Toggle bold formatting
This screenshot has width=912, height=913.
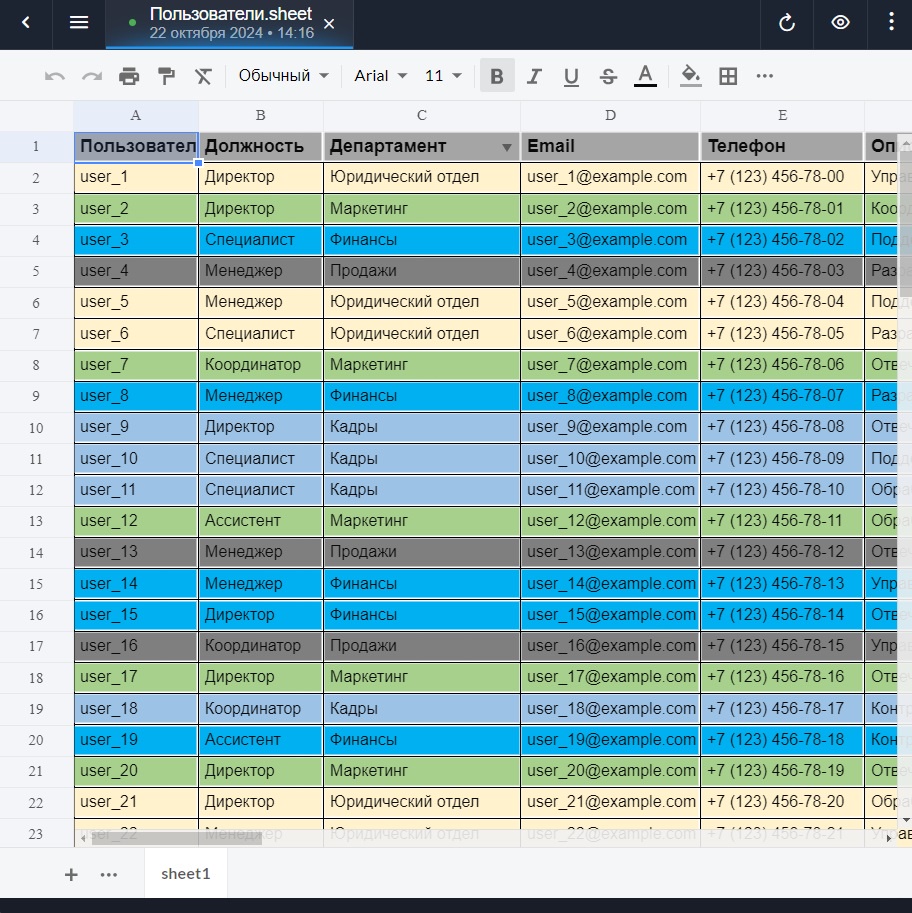pyautogui.click(x=497, y=76)
